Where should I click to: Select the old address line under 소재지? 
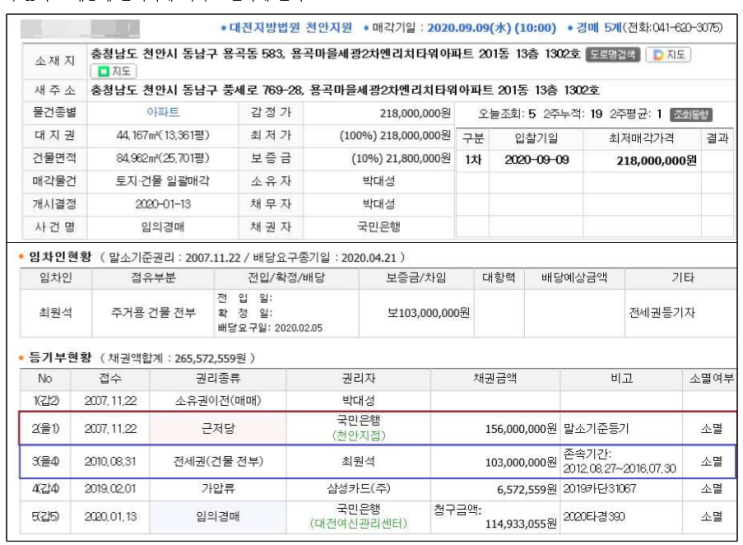point(335,54)
